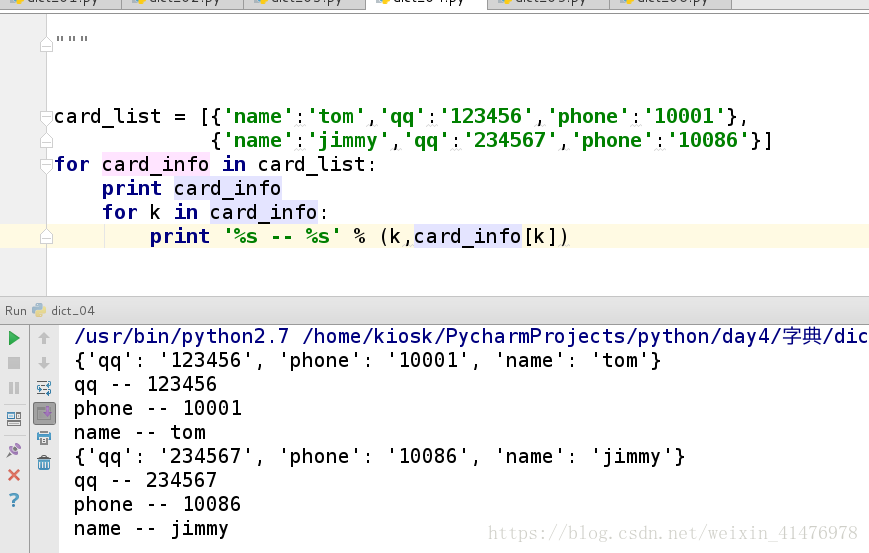This screenshot has height=553, width=869.
Task: Close the run tab with the red X
Action: tap(14, 475)
